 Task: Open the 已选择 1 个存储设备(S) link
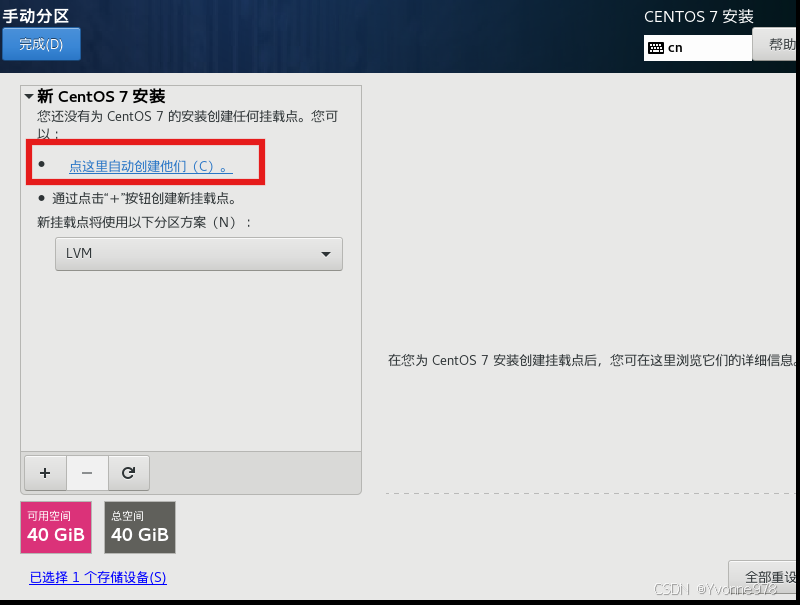[x=98, y=577]
